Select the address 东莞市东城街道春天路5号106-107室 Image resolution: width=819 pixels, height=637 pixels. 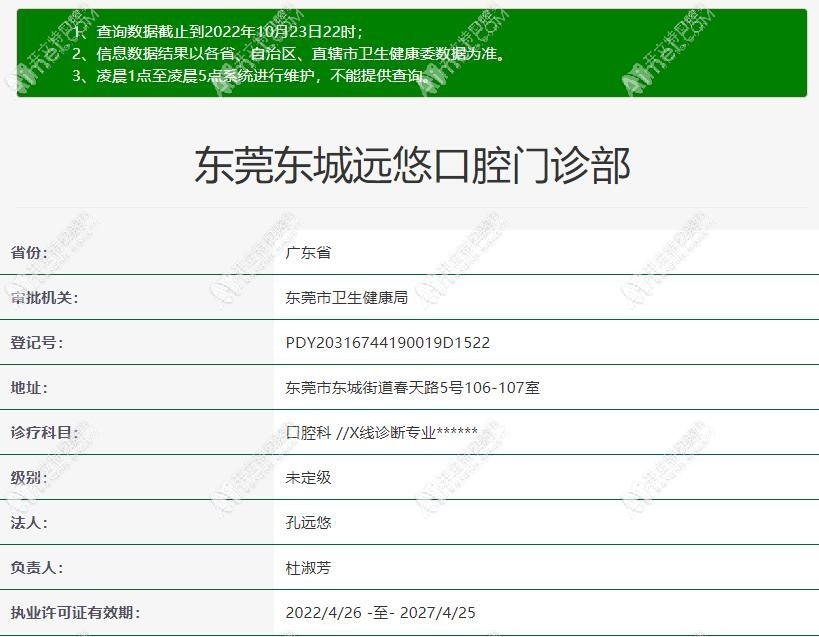pos(413,387)
